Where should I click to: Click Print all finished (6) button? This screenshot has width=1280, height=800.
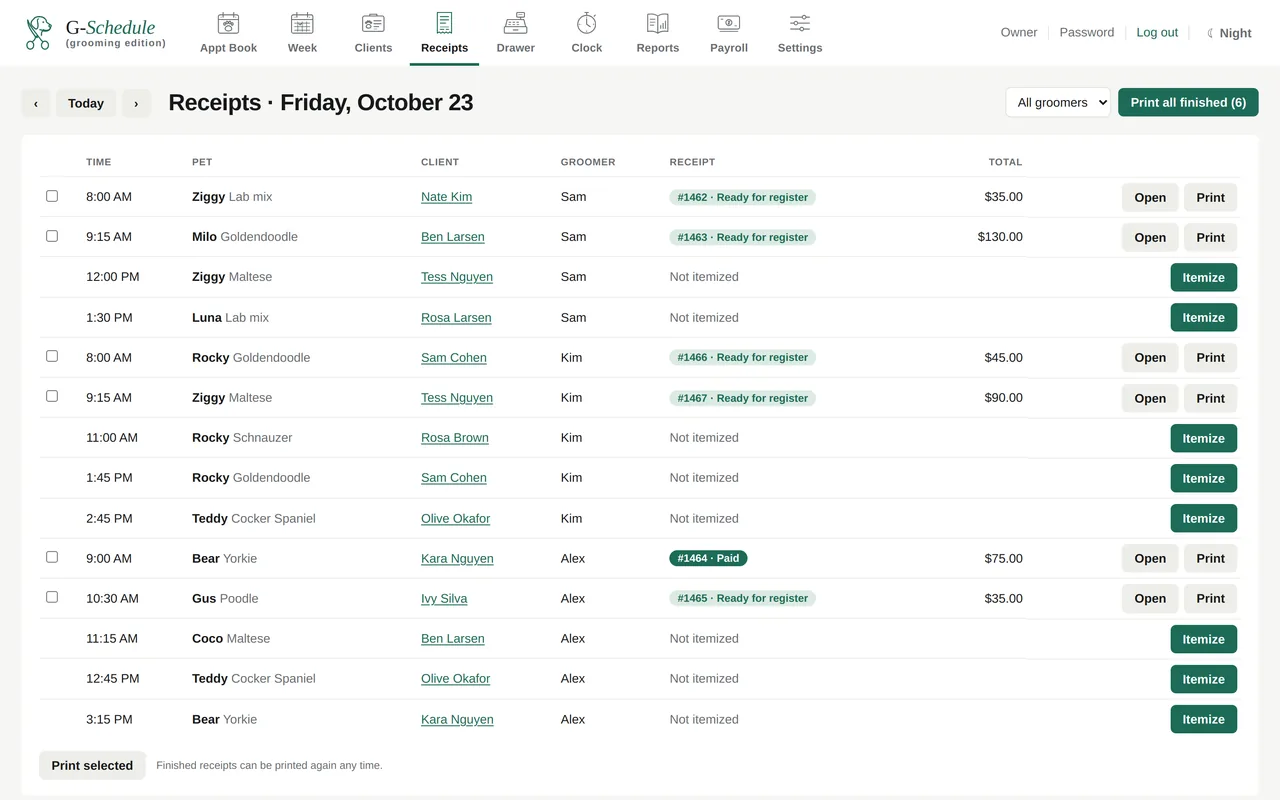[1188, 102]
